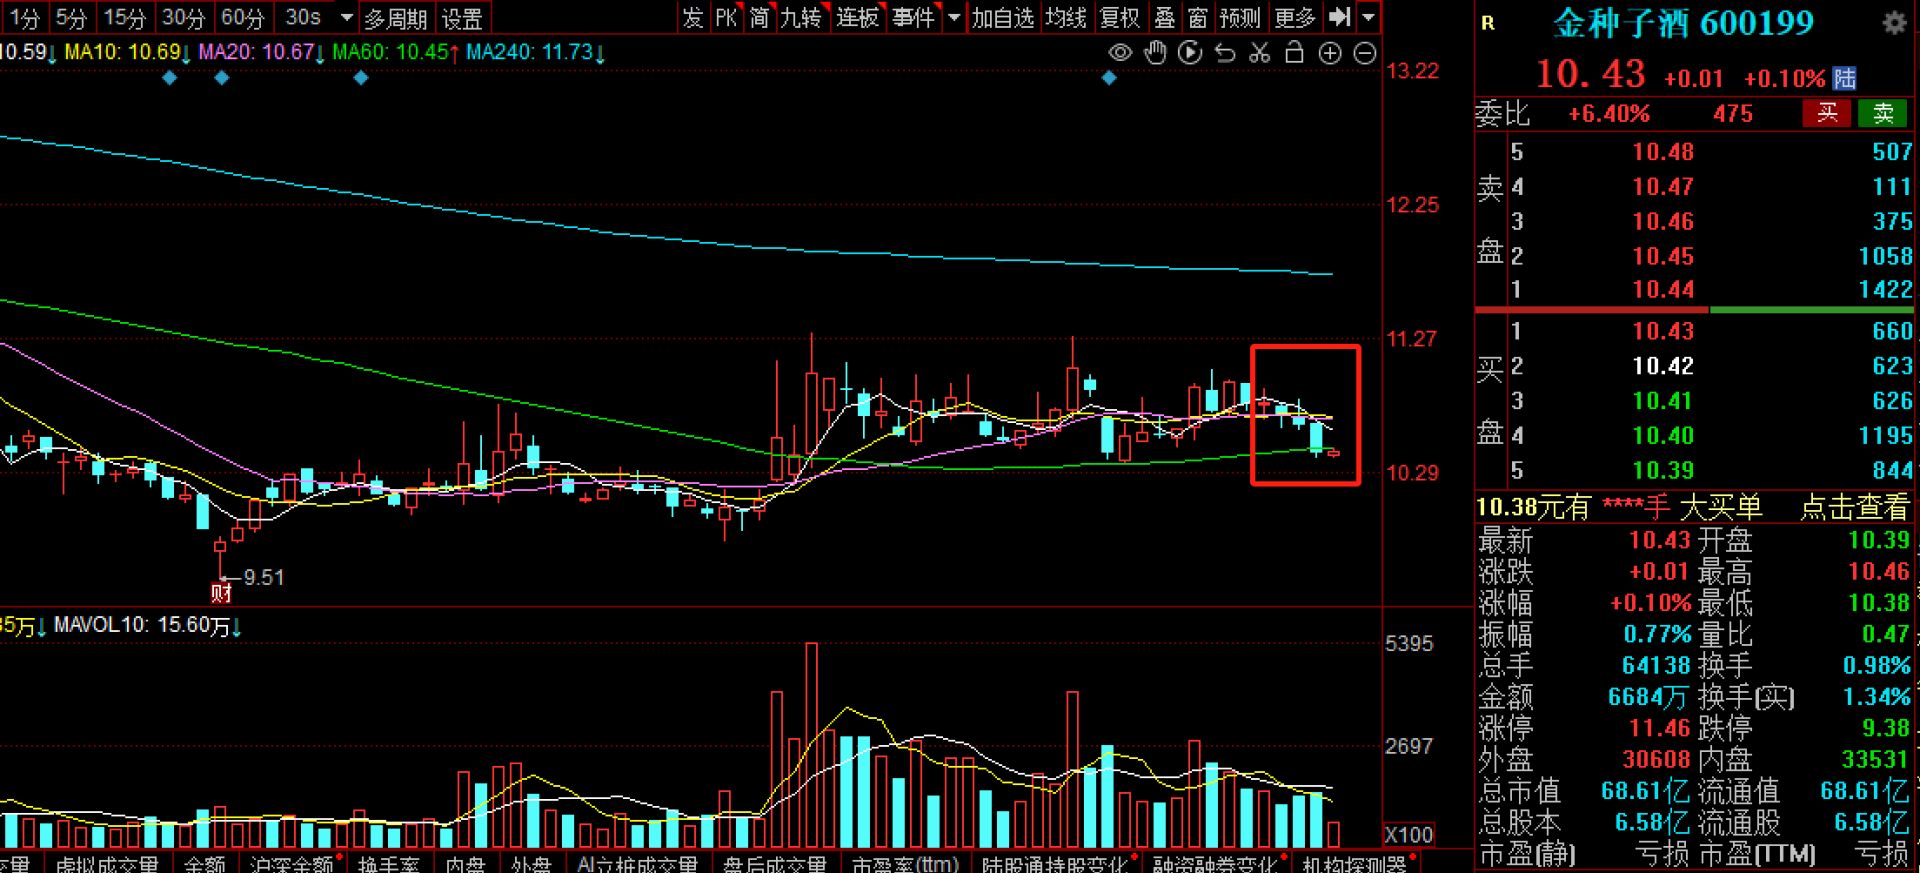
Task: Click the replay playback icon
Action: (1190, 53)
